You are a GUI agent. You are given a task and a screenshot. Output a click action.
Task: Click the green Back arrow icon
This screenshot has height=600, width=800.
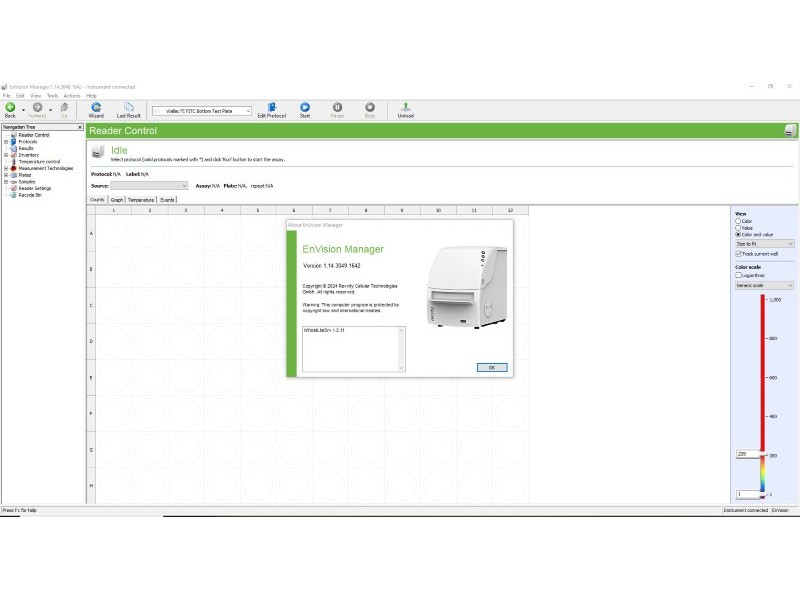coord(10,107)
